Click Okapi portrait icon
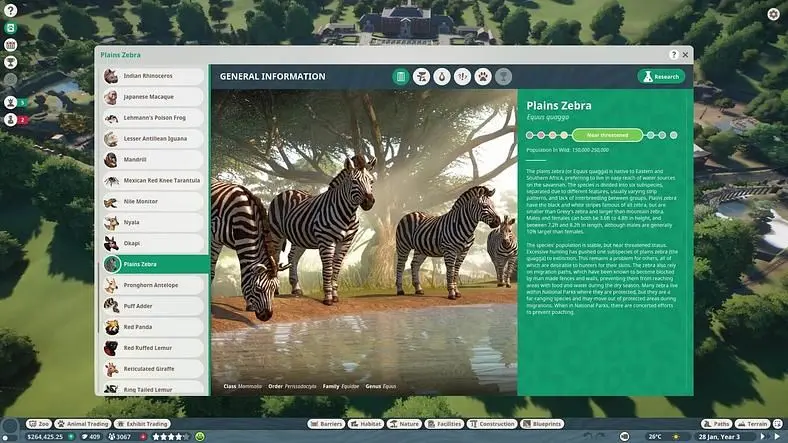This screenshot has width=788, height=443. (111, 243)
